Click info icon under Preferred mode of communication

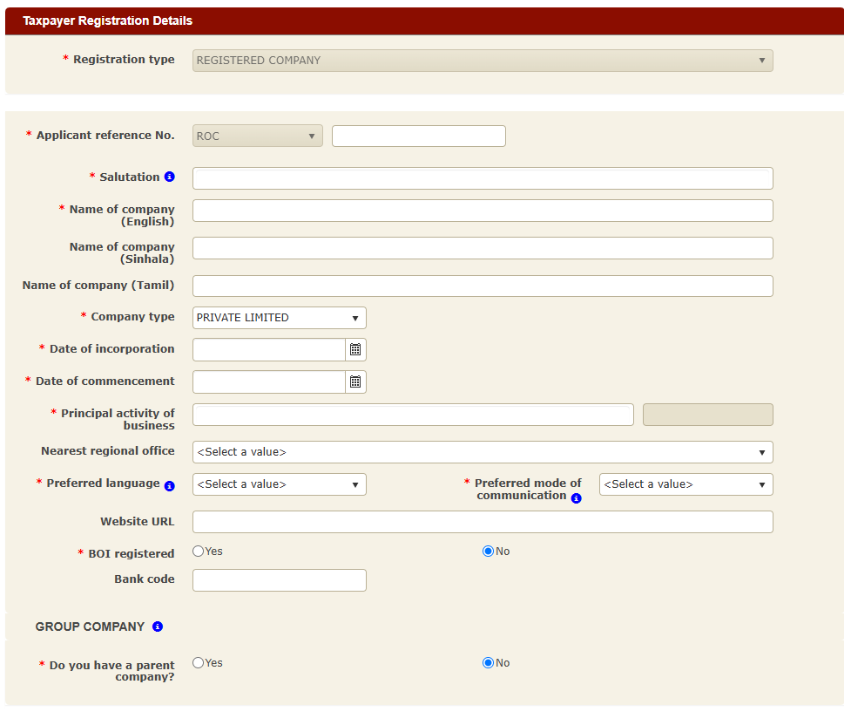pos(576,497)
